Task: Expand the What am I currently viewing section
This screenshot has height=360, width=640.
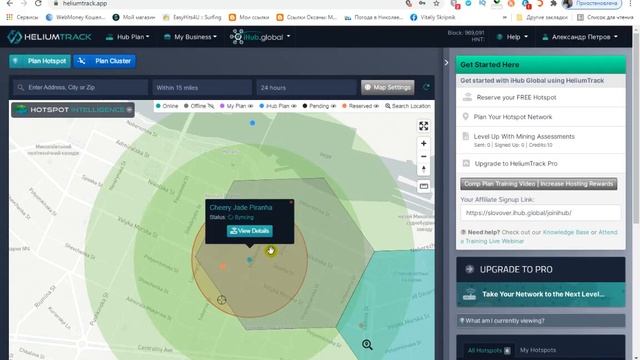Action: point(541,321)
